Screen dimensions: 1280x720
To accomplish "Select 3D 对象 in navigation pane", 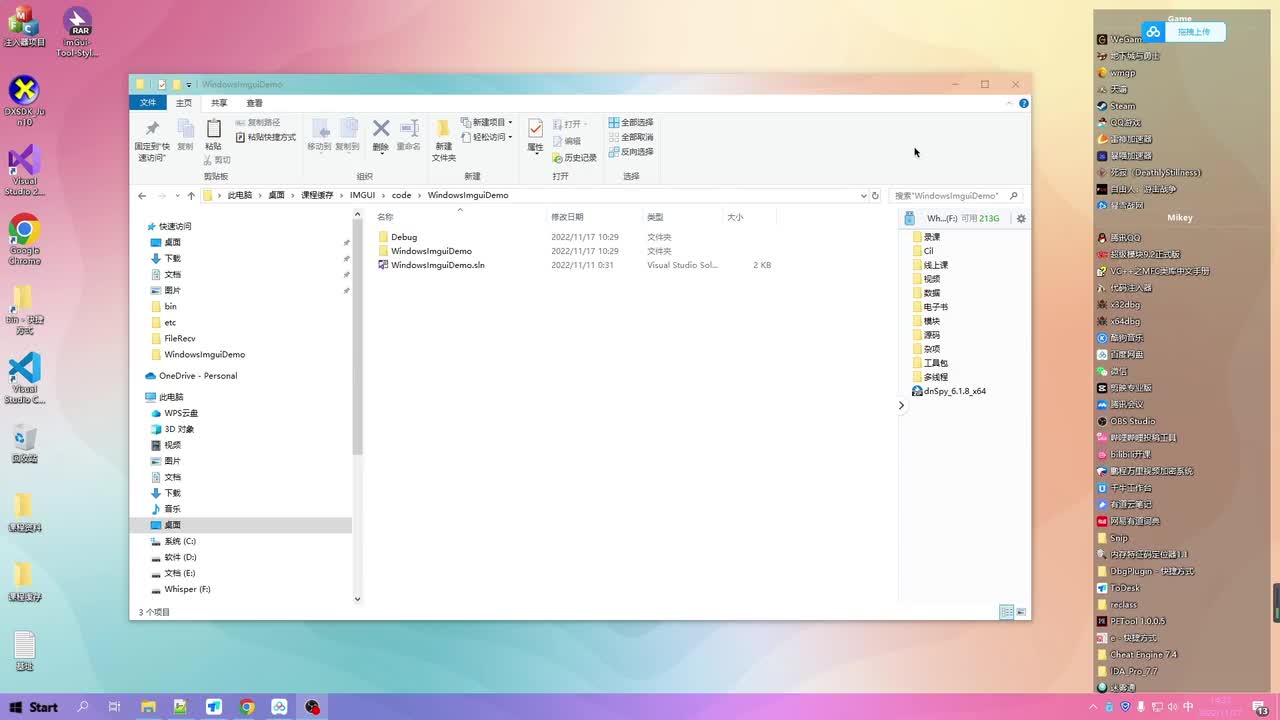I will pos(179,429).
